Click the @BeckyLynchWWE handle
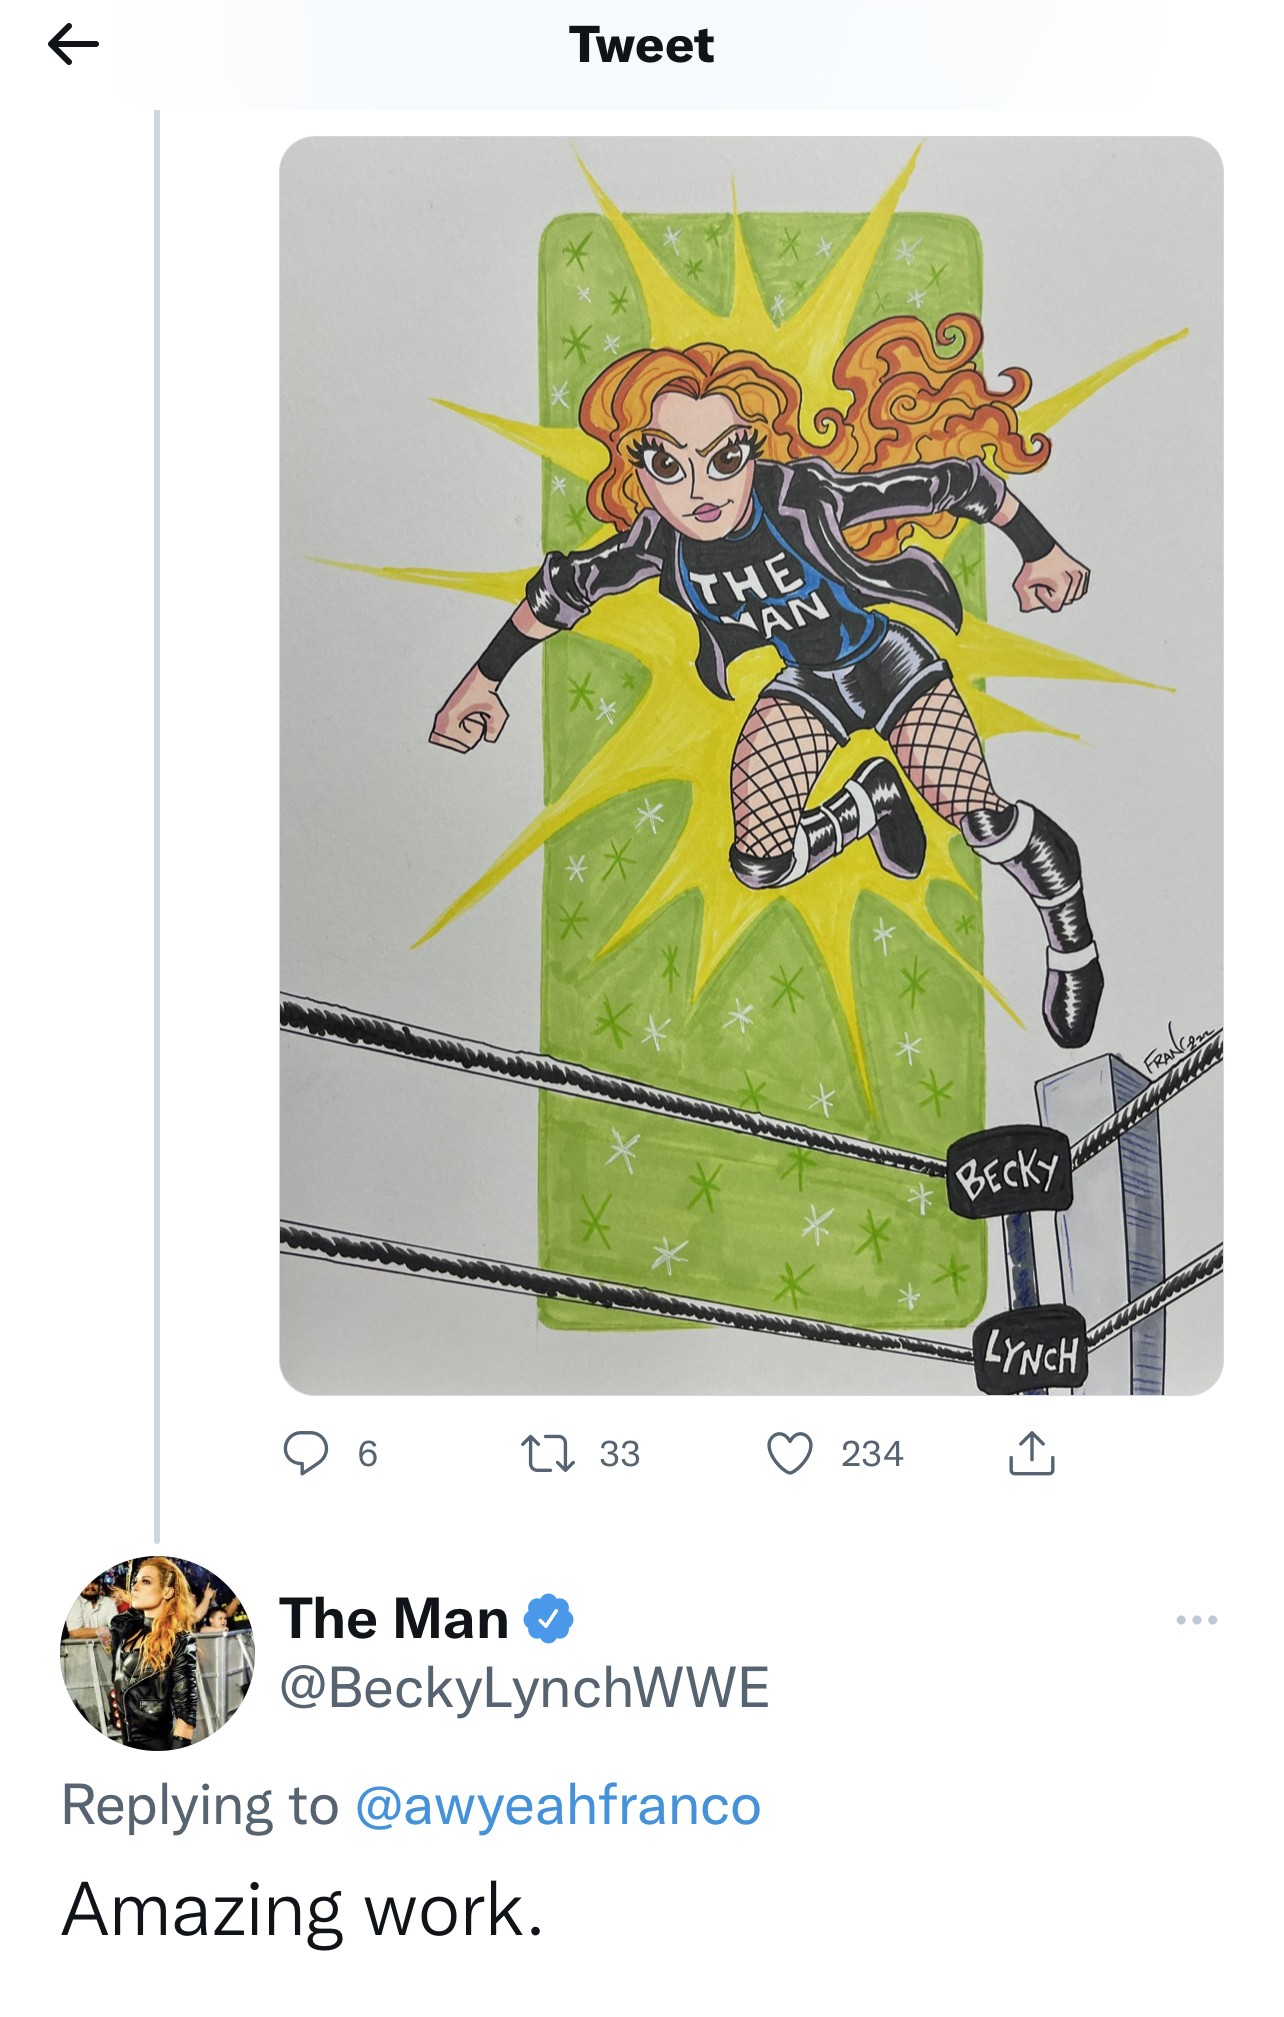The height and width of the screenshot is (2017, 1284). [x=524, y=1688]
